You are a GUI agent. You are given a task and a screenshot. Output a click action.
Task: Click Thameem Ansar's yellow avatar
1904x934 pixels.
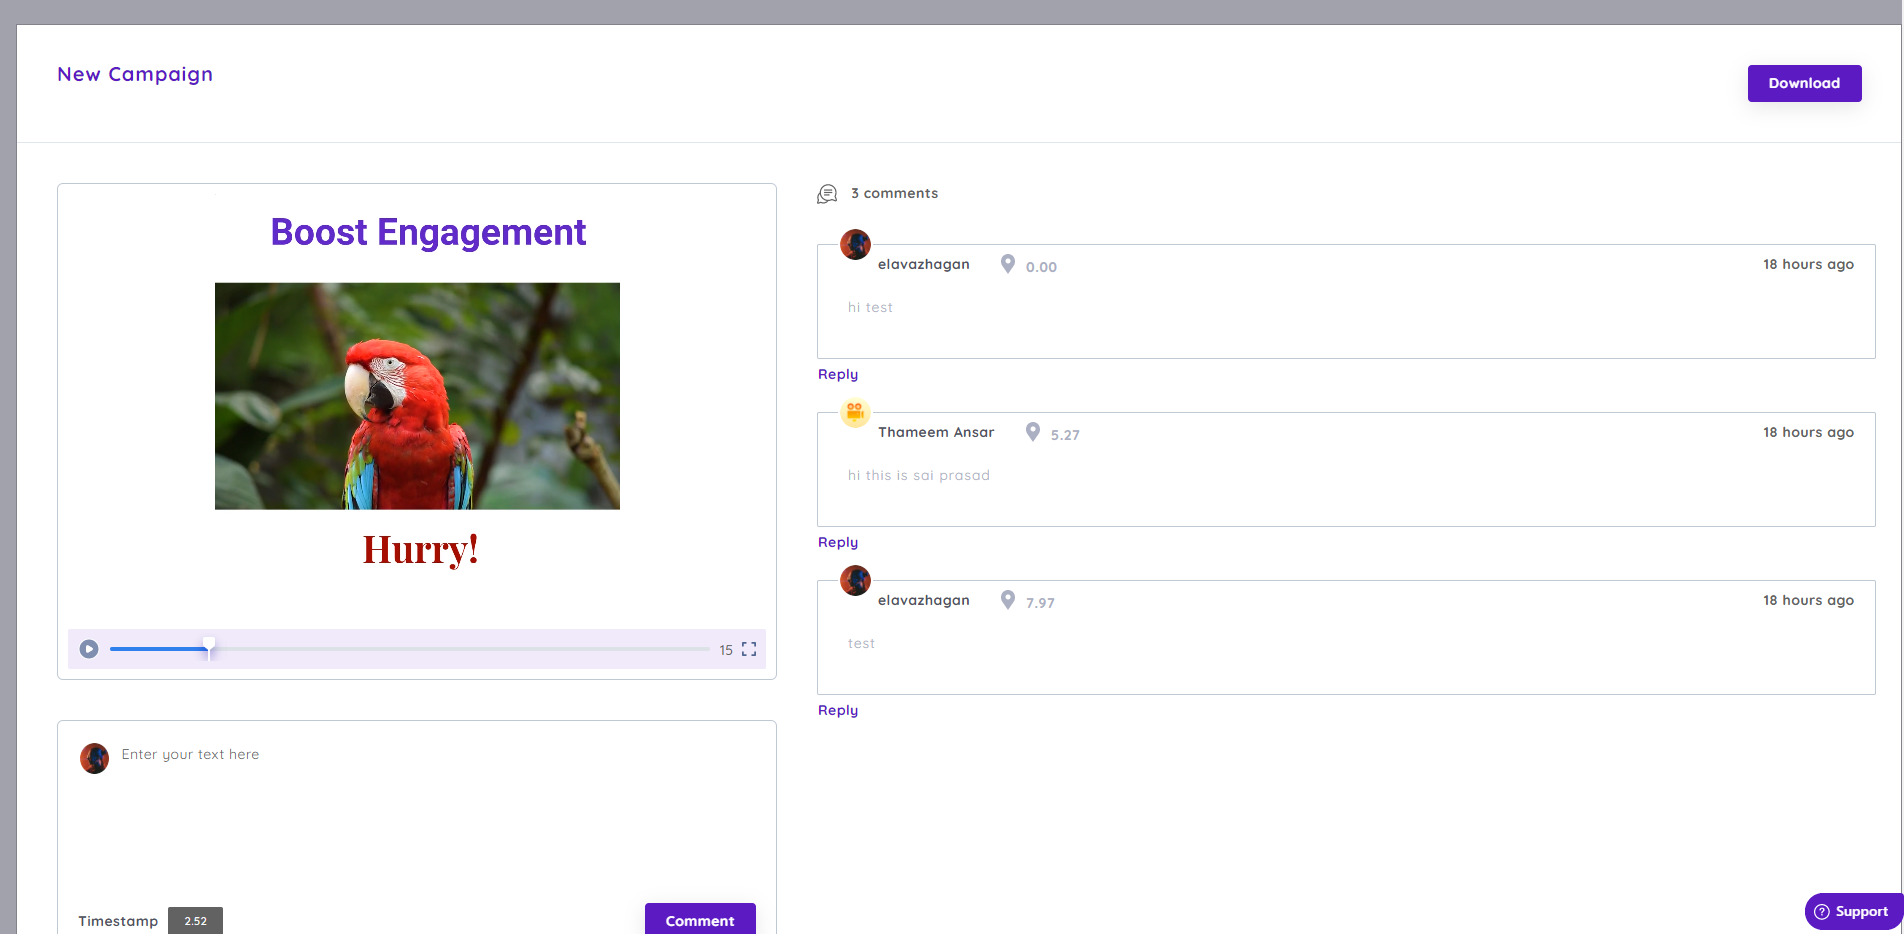pyautogui.click(x=855, y=412)
